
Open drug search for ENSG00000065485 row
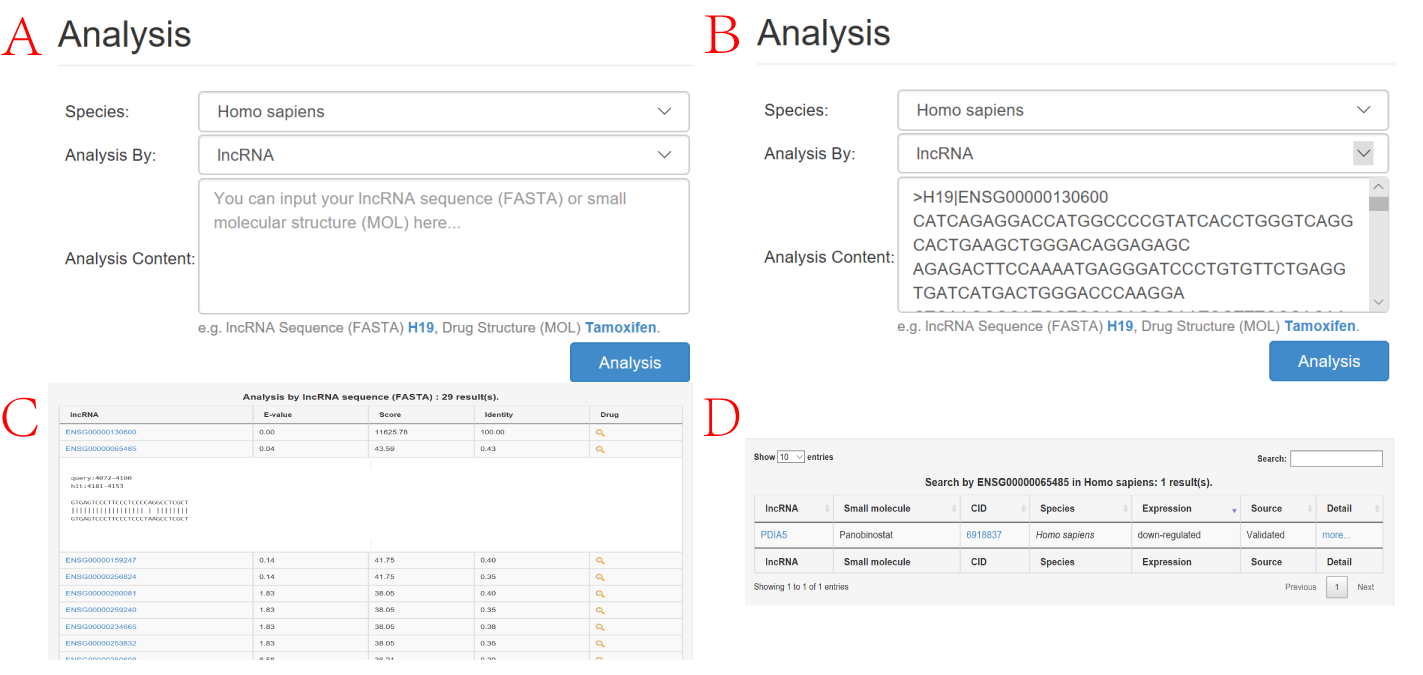tap(600, 449)
